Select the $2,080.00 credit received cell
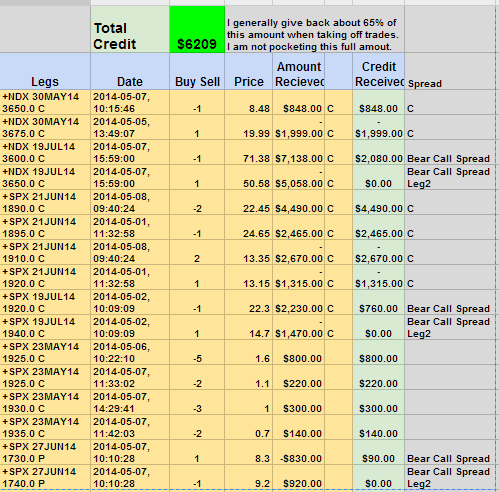Image resolution: width=499 pixels, height=492 pixels. pyautogui.click(x=379, y=152)
